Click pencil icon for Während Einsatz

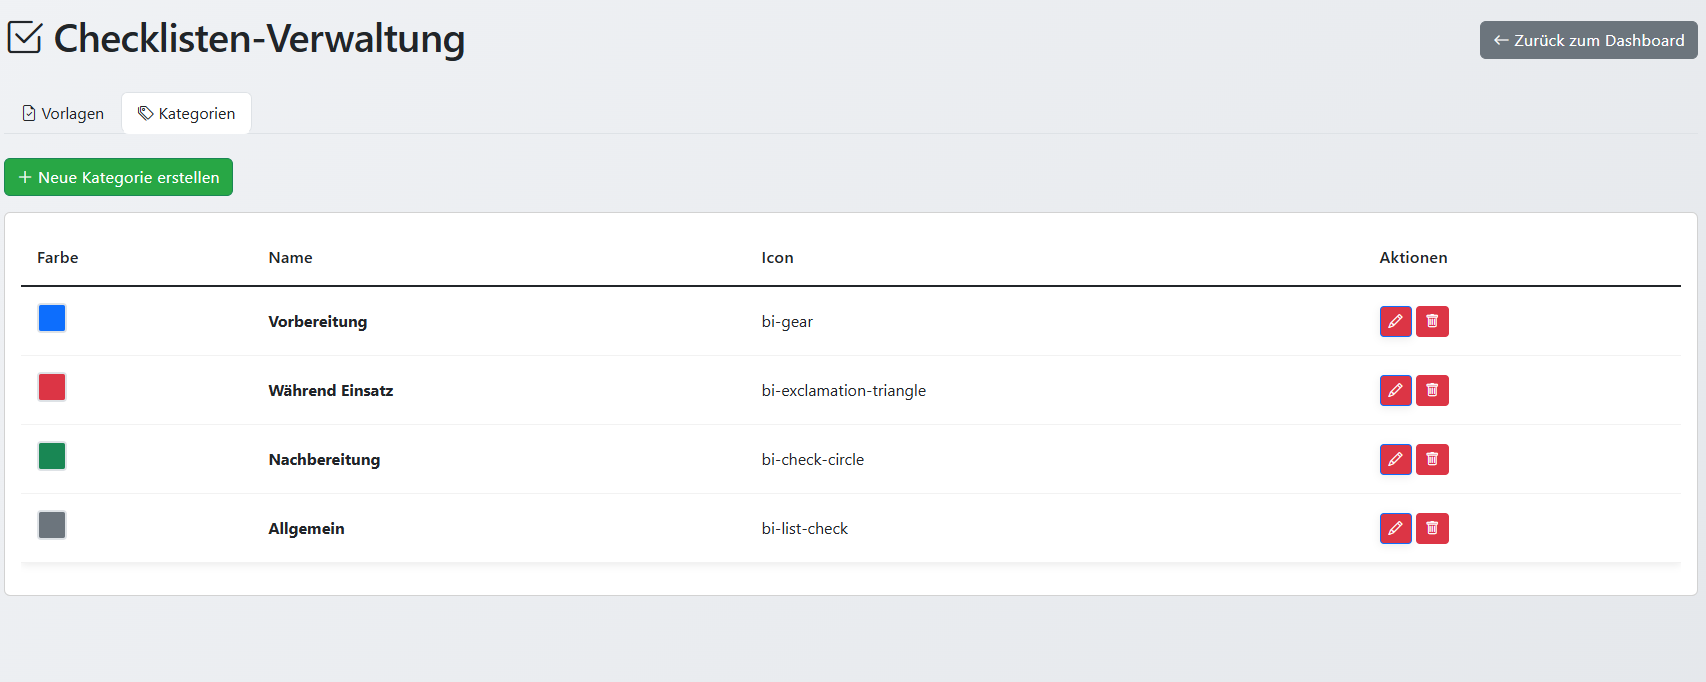[x=1395, y=390]
